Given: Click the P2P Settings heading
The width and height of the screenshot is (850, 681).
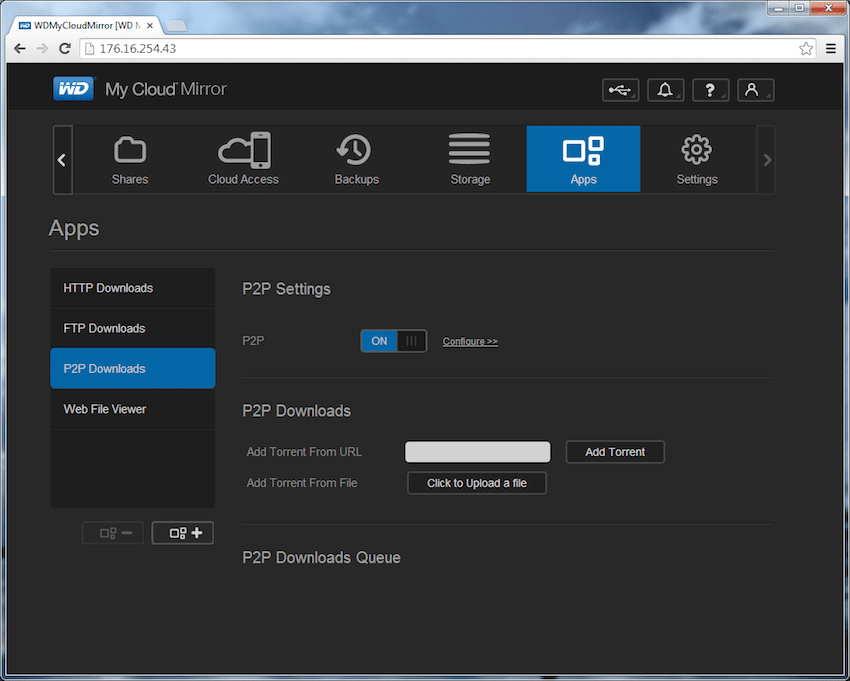Looking at the screenshot, I should tap(286, 289).
